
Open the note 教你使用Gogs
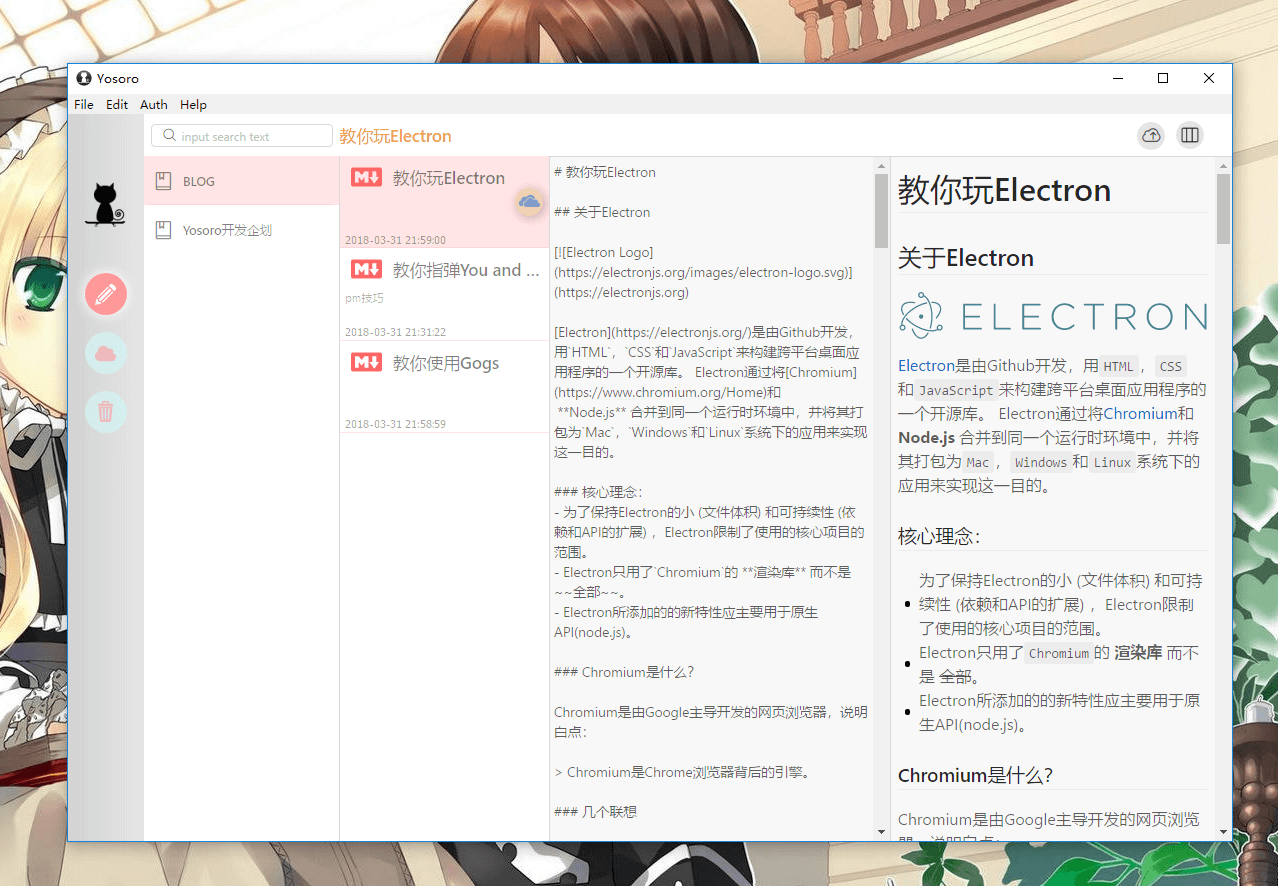444,387
